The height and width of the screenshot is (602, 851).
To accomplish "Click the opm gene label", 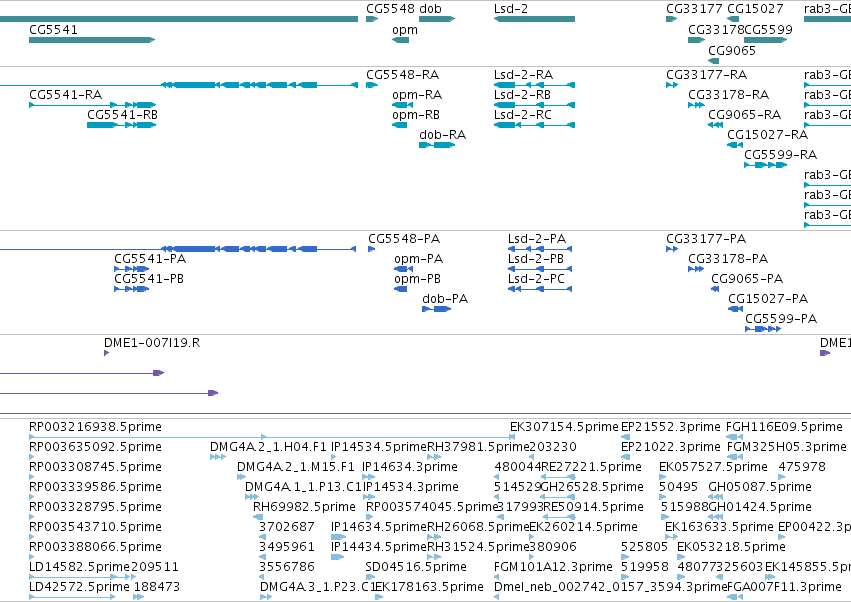I will click(x=405, y=30).
